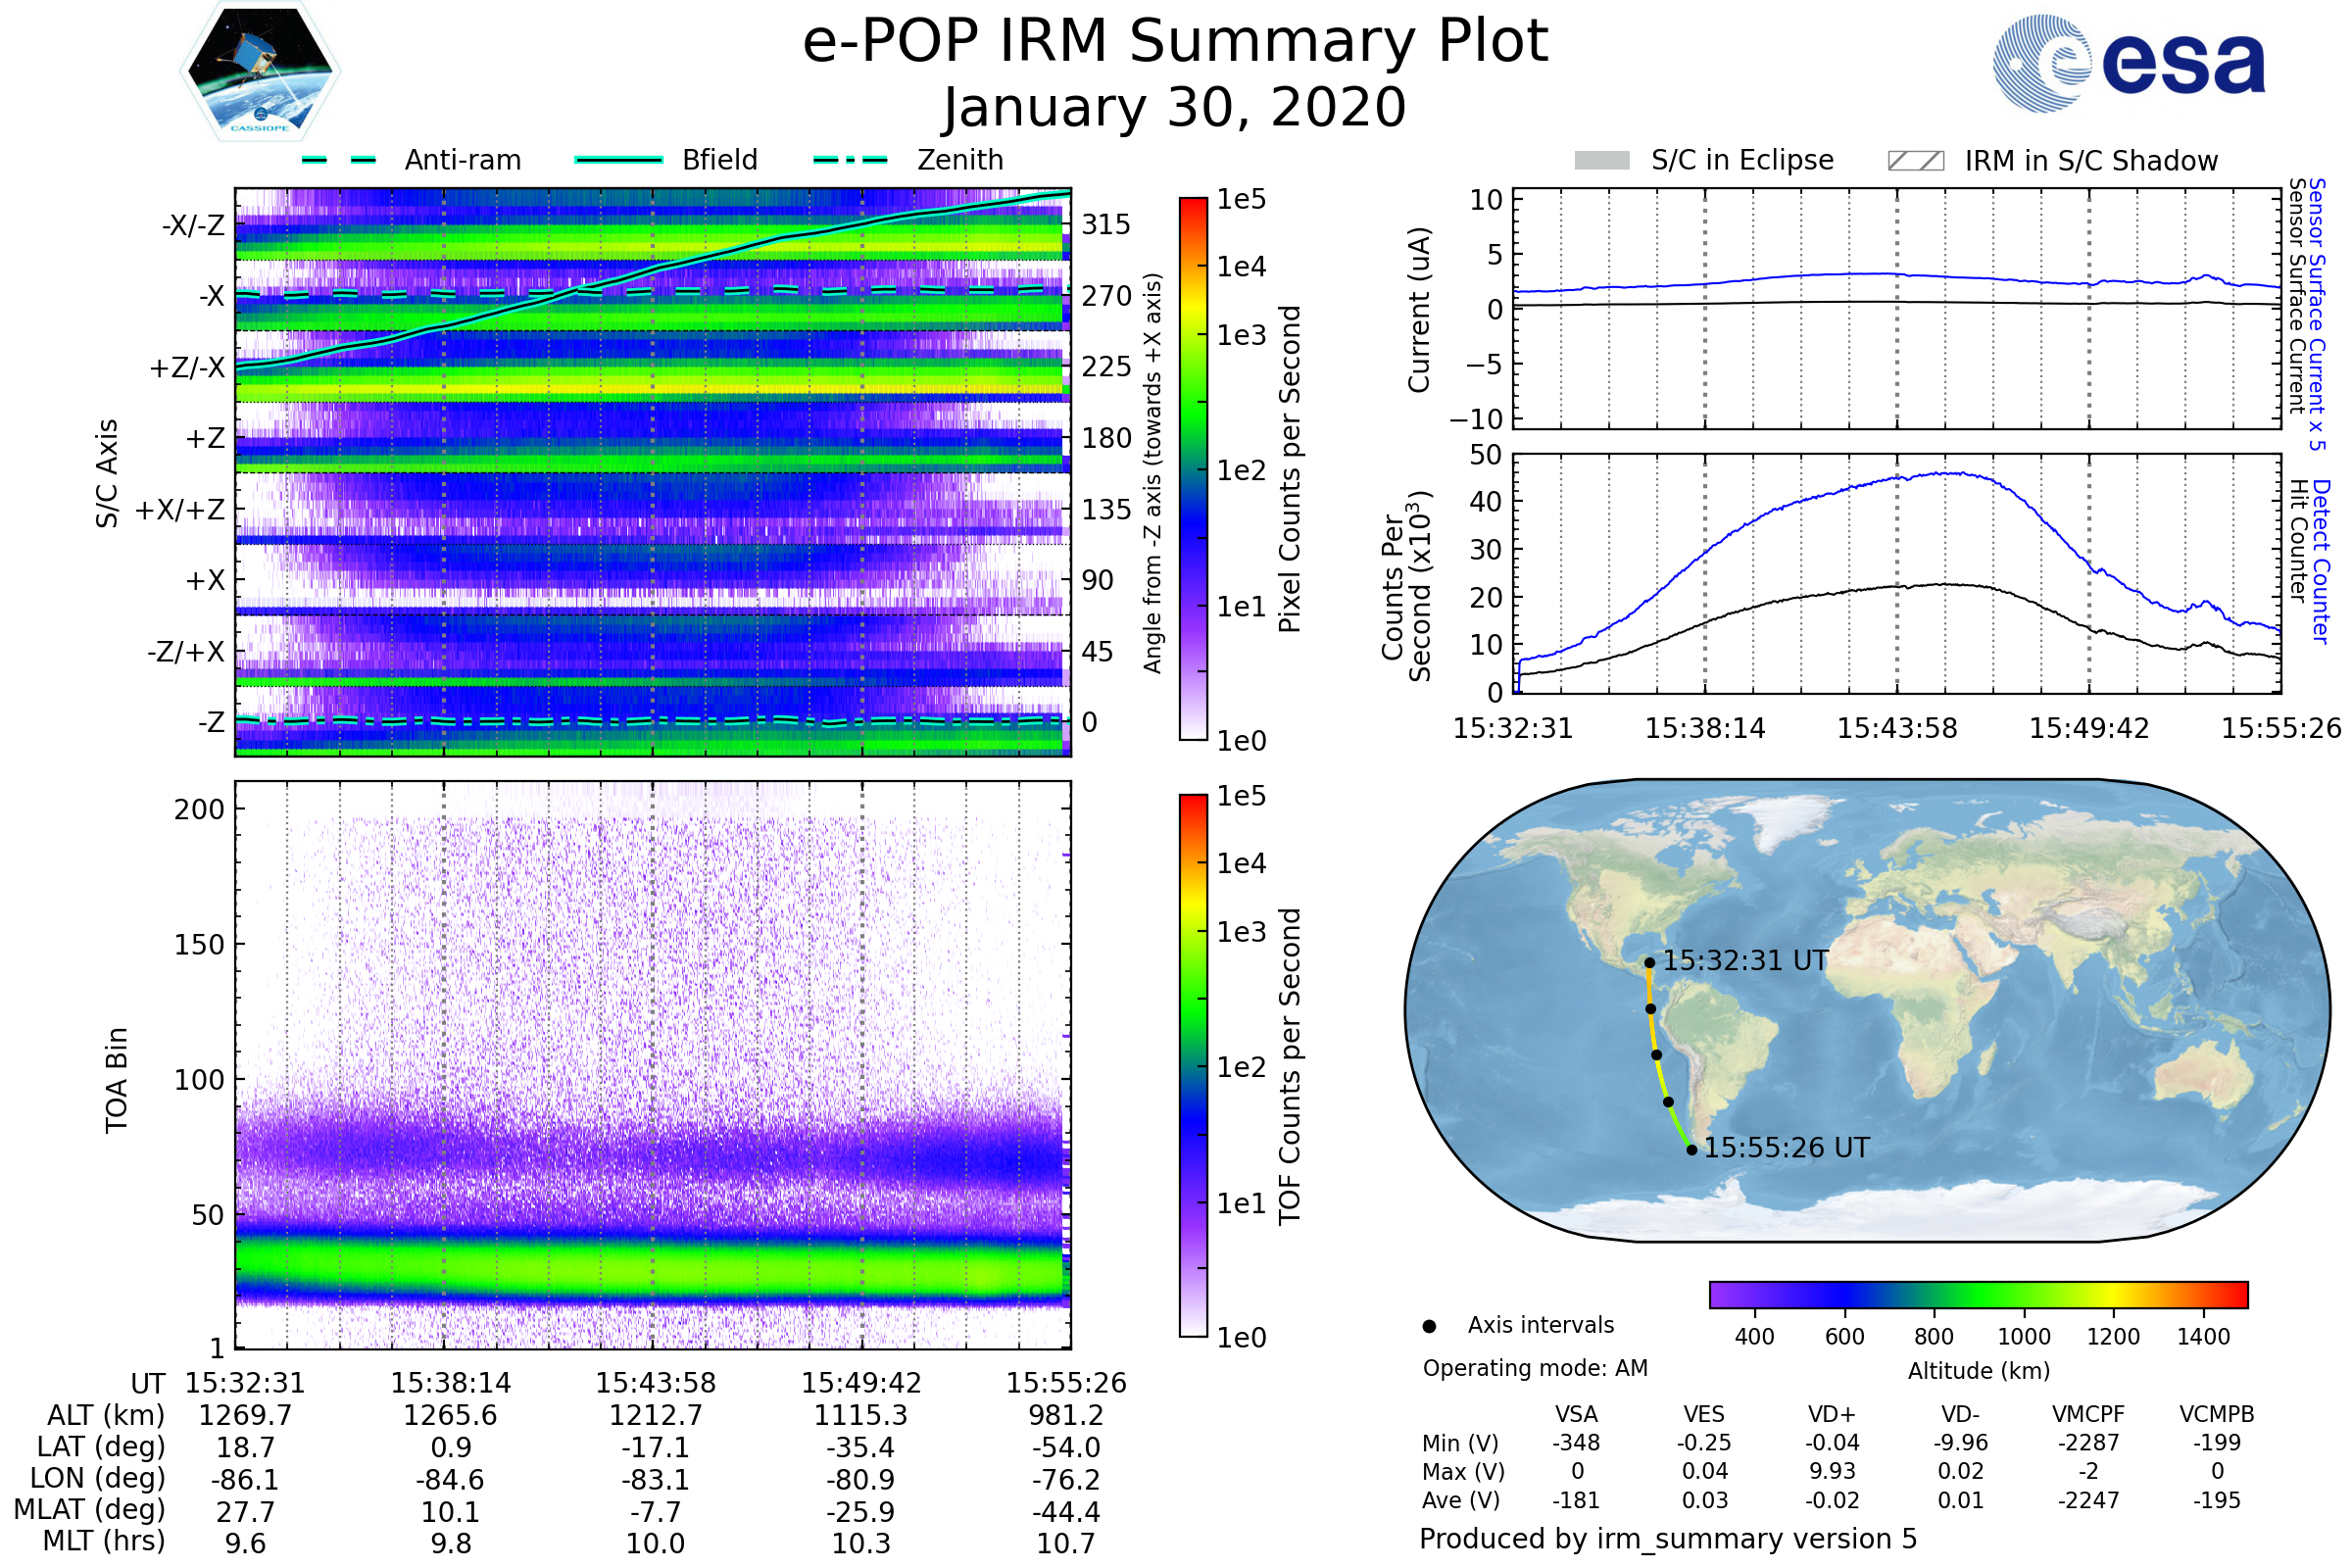
Task: Click the Altitude (km) horizontal color bar
Action: tap(1978, 1294)
